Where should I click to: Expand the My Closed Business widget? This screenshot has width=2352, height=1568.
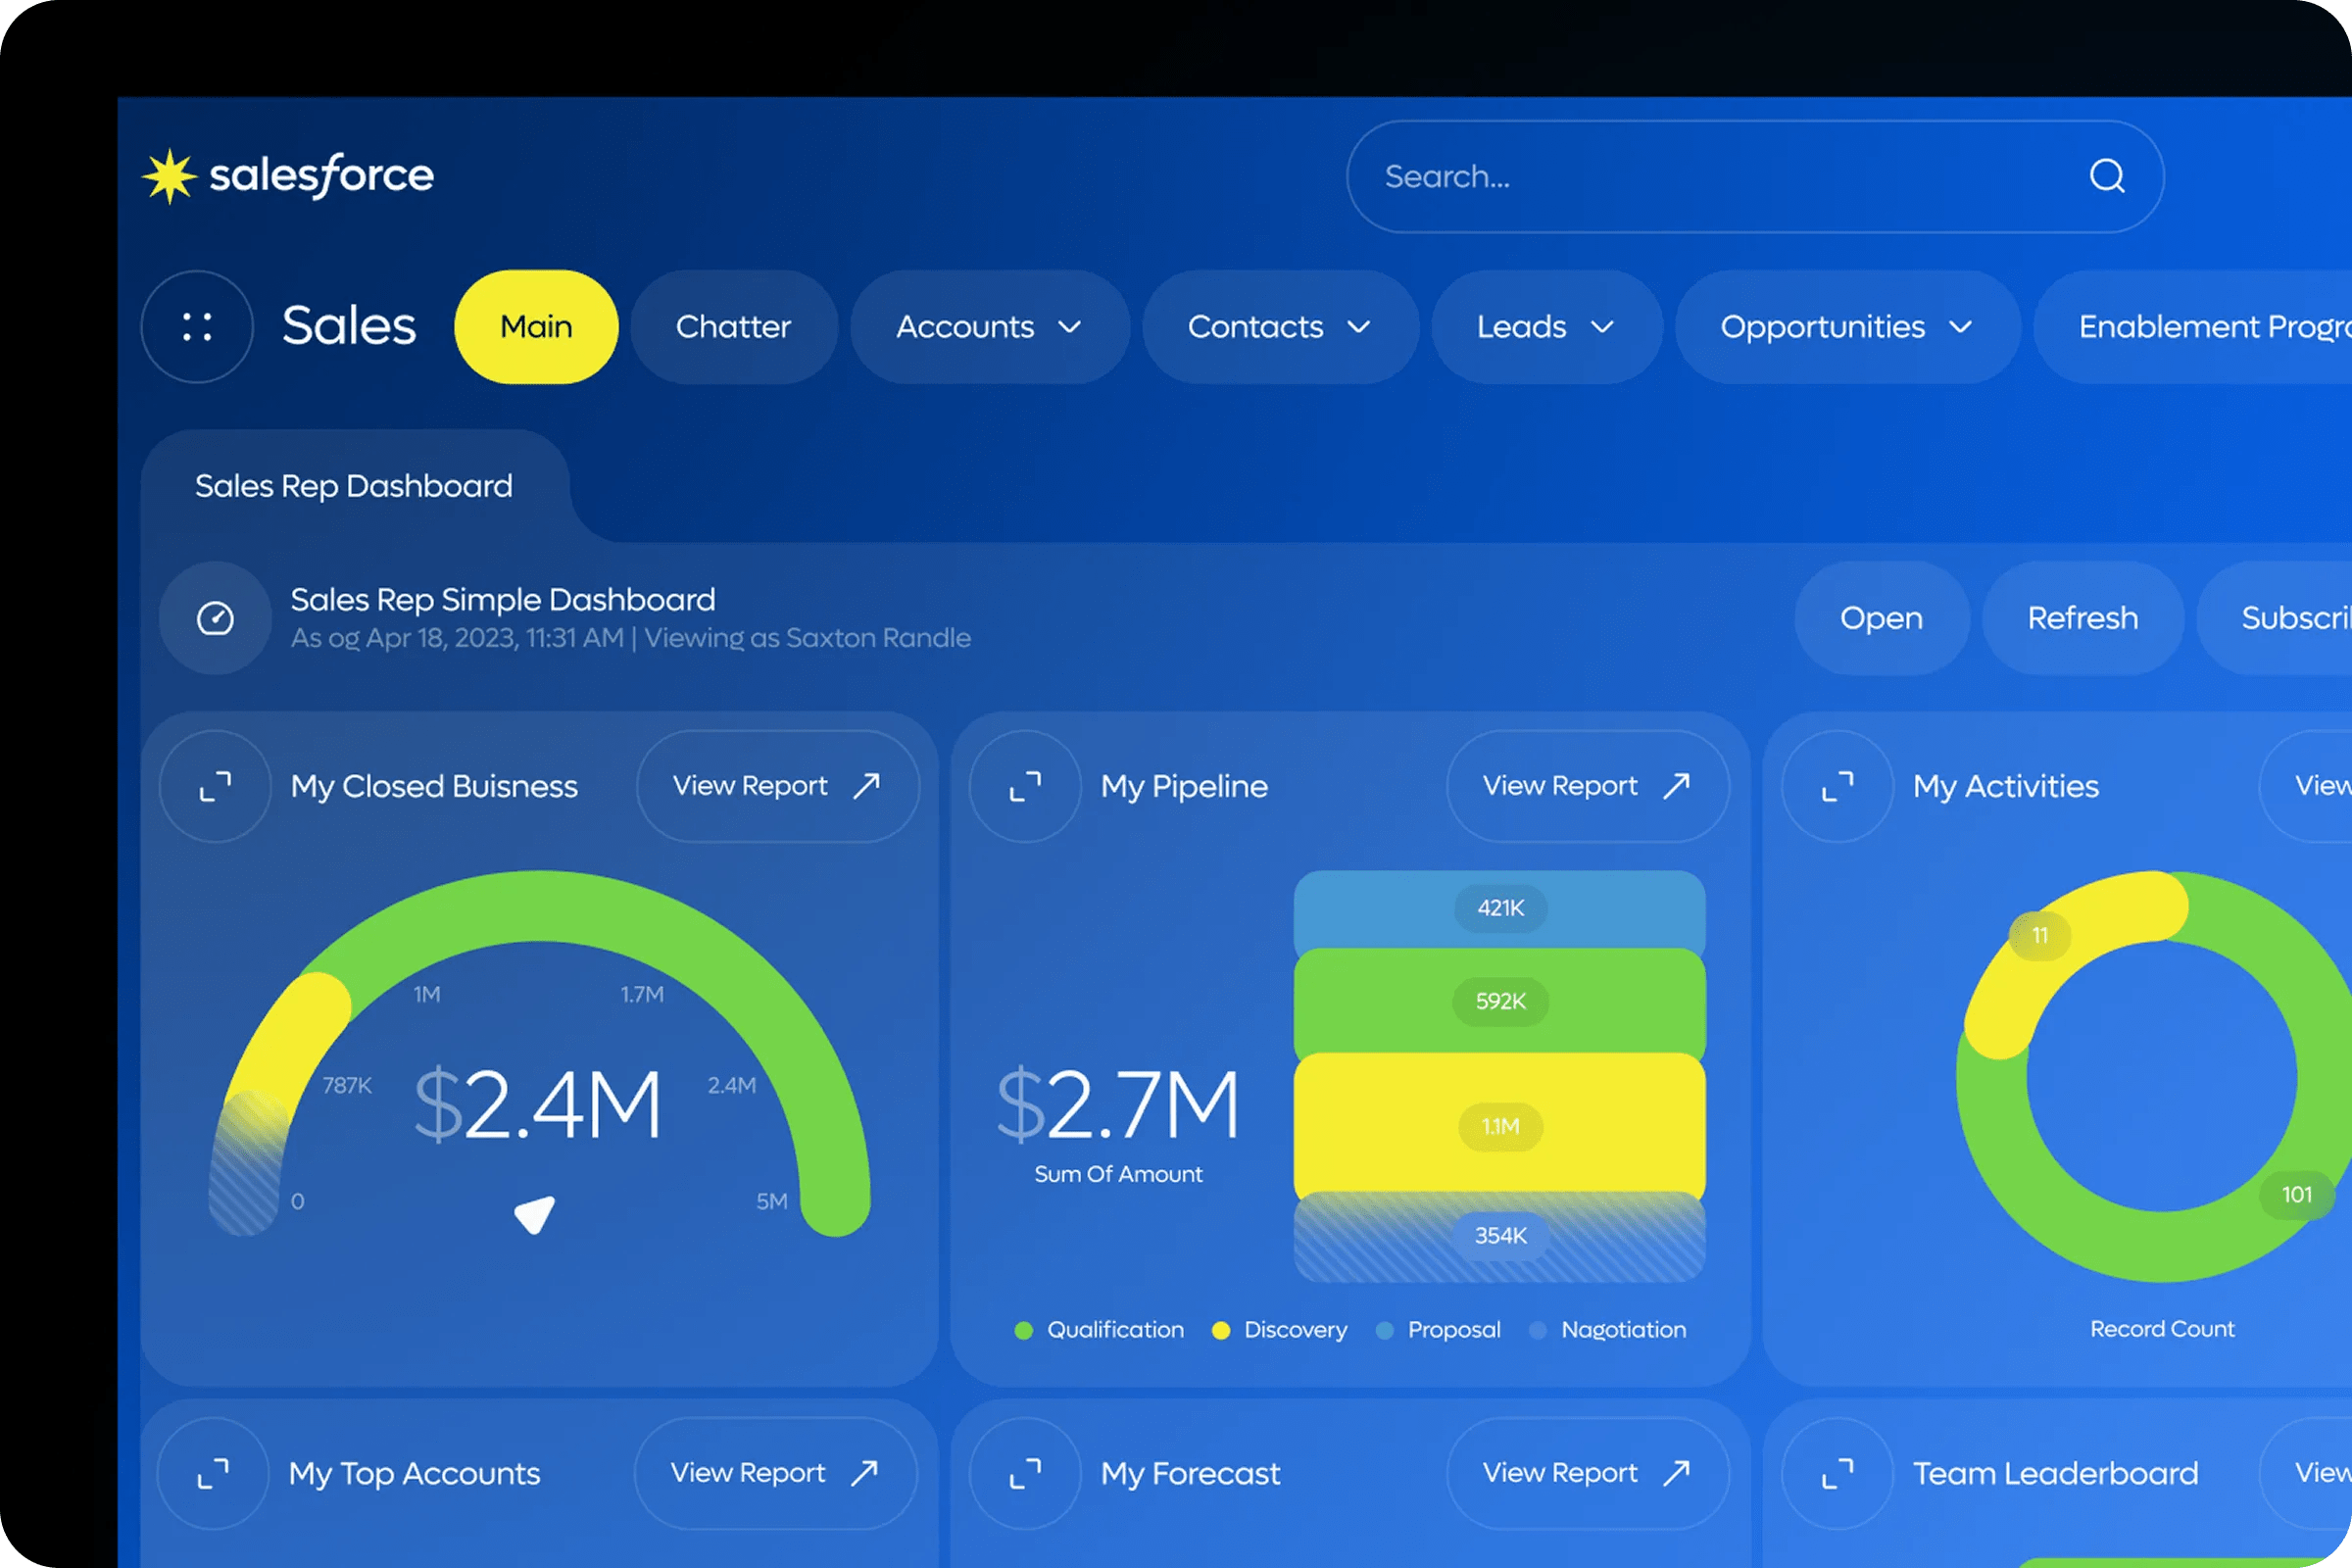pyautogui.click(x=215, y=787)
